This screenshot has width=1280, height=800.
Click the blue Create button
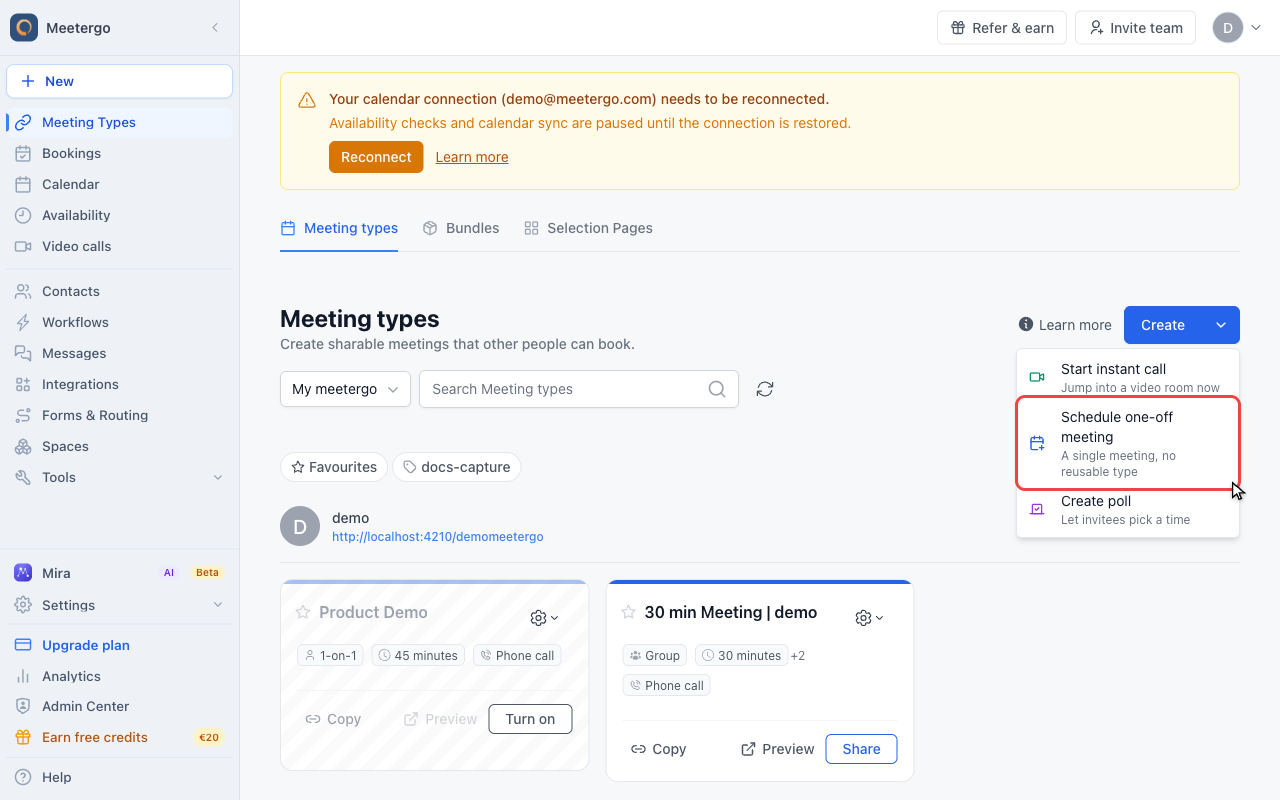coord(1163,325)
